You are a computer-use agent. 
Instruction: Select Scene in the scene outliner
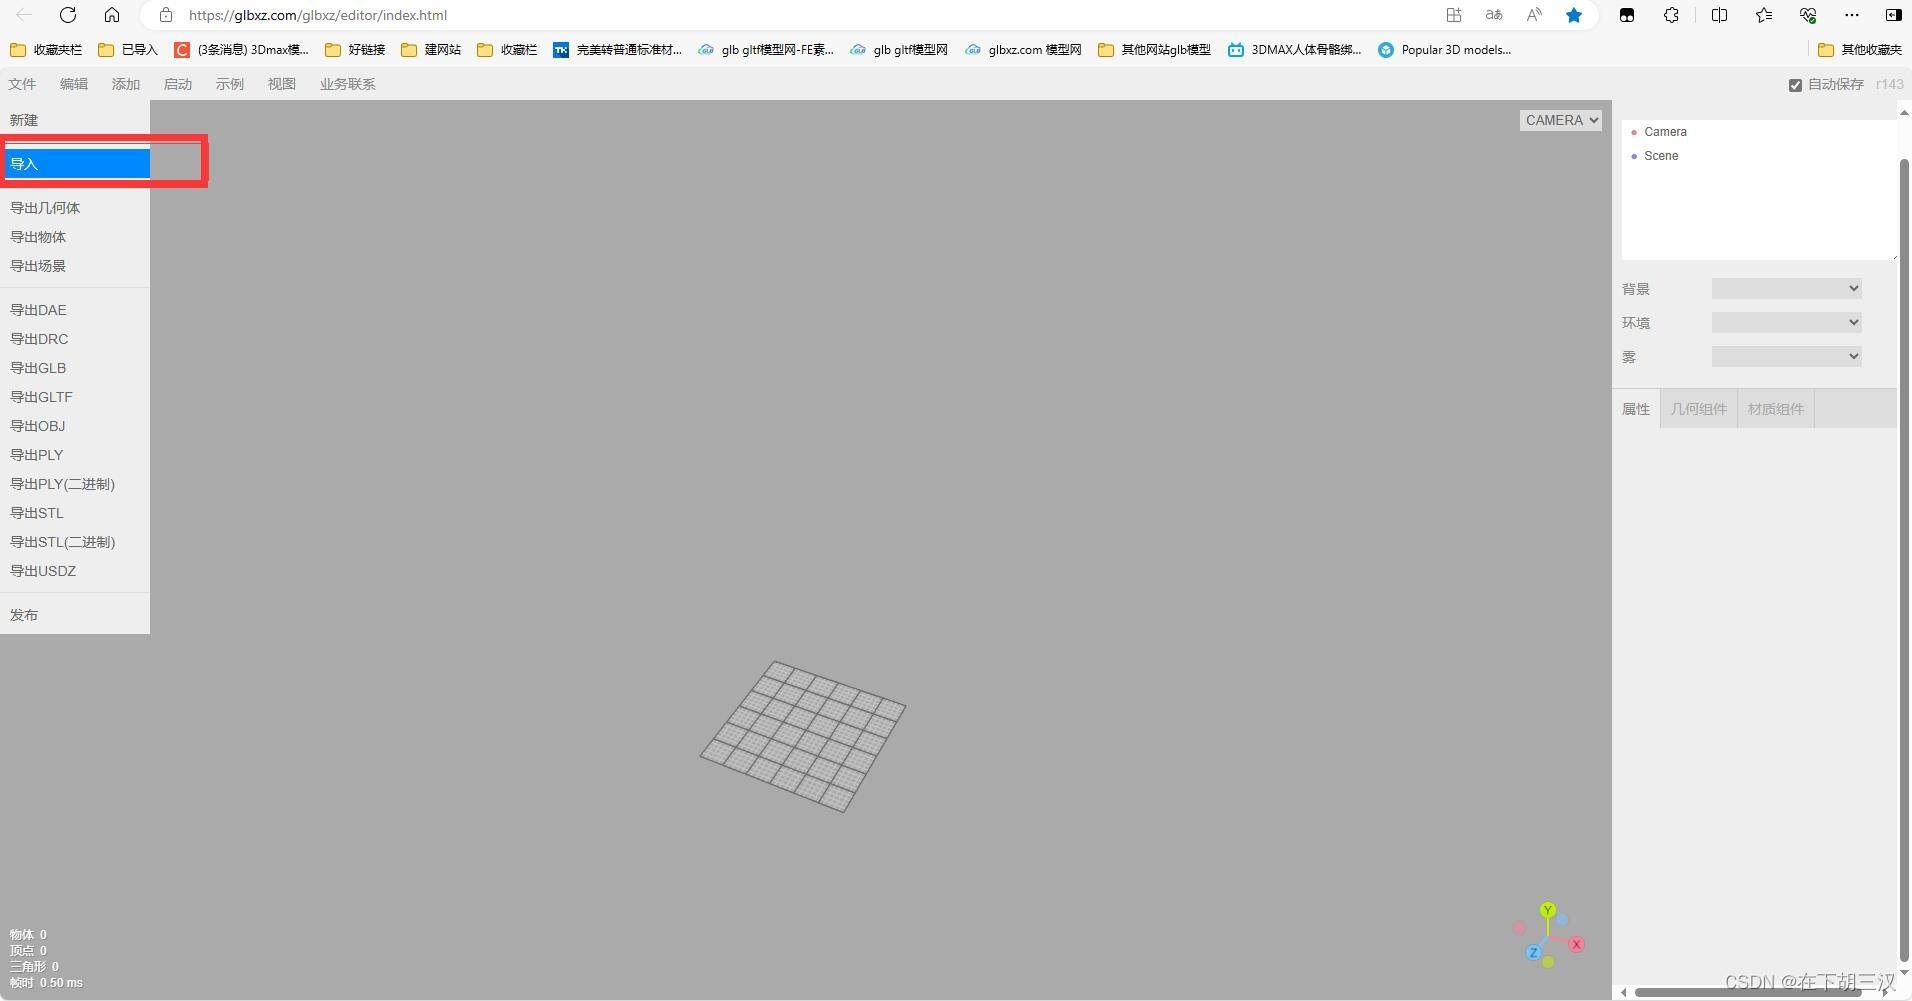point(1759,156)
